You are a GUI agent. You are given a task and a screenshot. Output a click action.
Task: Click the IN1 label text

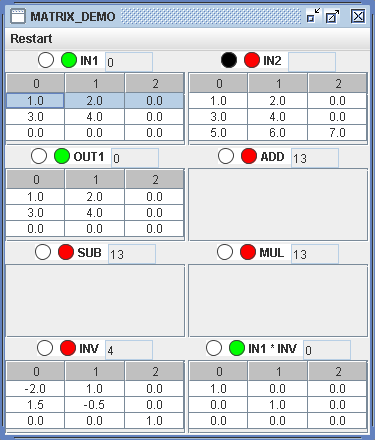[89, 61]
